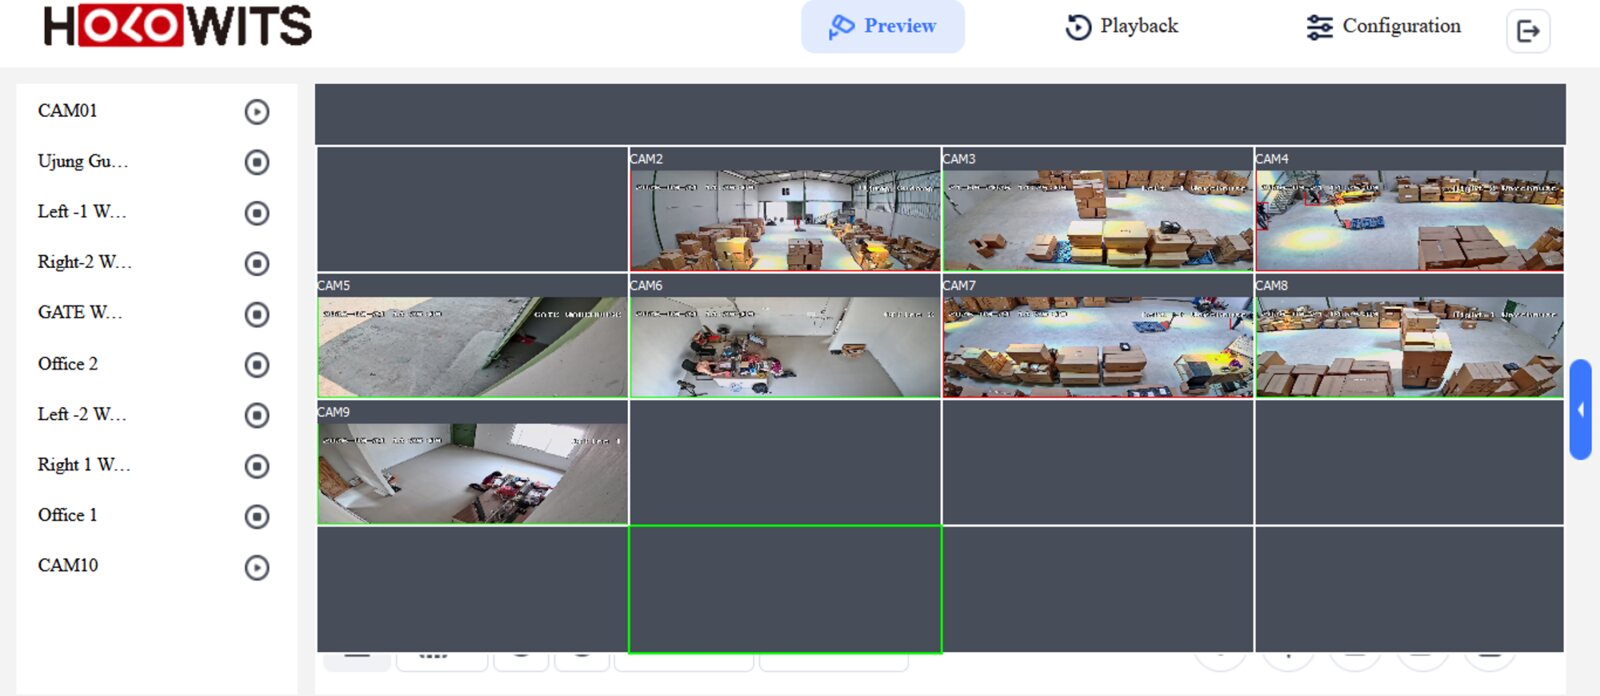
Task: Stop the Right 1 W… camera stream
Action: coord(257,466)
